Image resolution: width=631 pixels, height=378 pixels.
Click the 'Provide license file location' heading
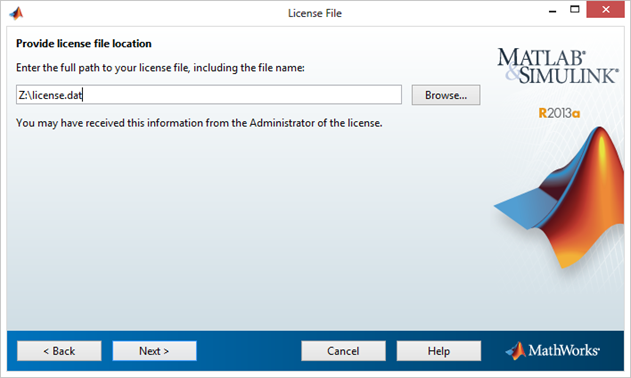click(84, 43)
